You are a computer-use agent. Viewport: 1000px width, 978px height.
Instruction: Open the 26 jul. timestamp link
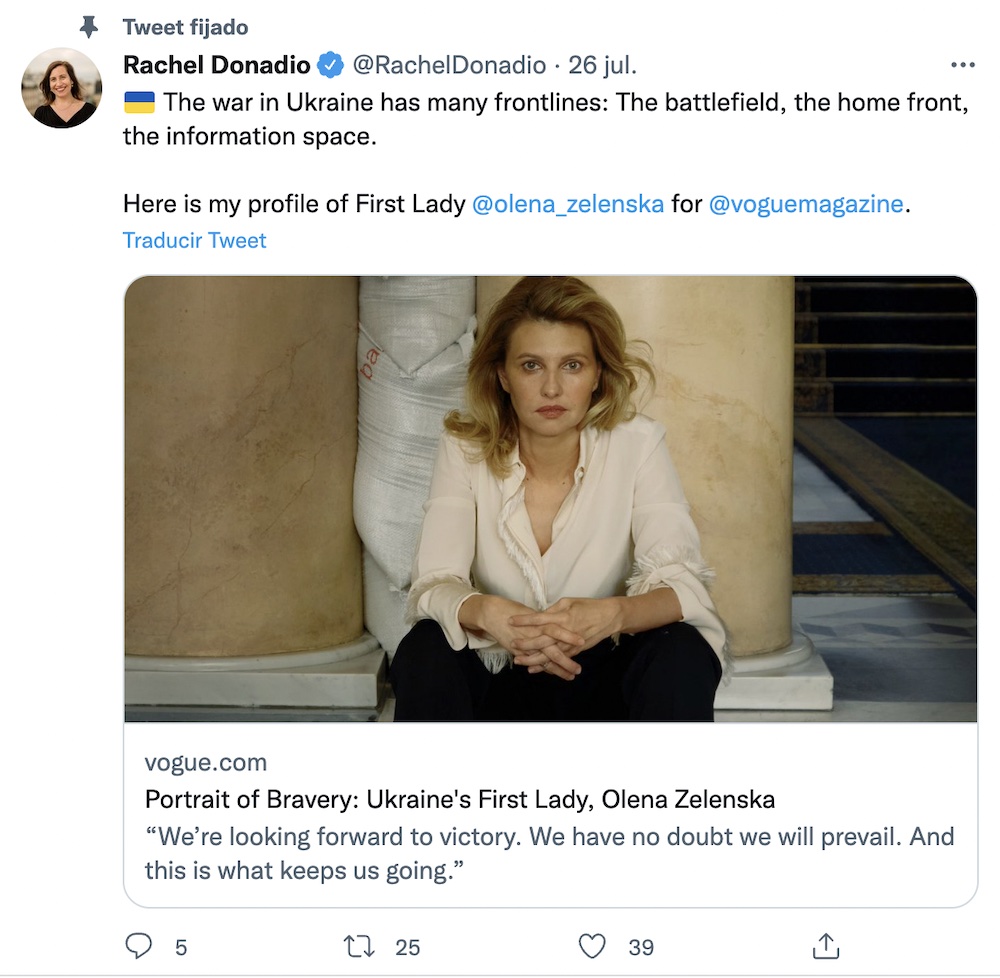coord(602,66)
